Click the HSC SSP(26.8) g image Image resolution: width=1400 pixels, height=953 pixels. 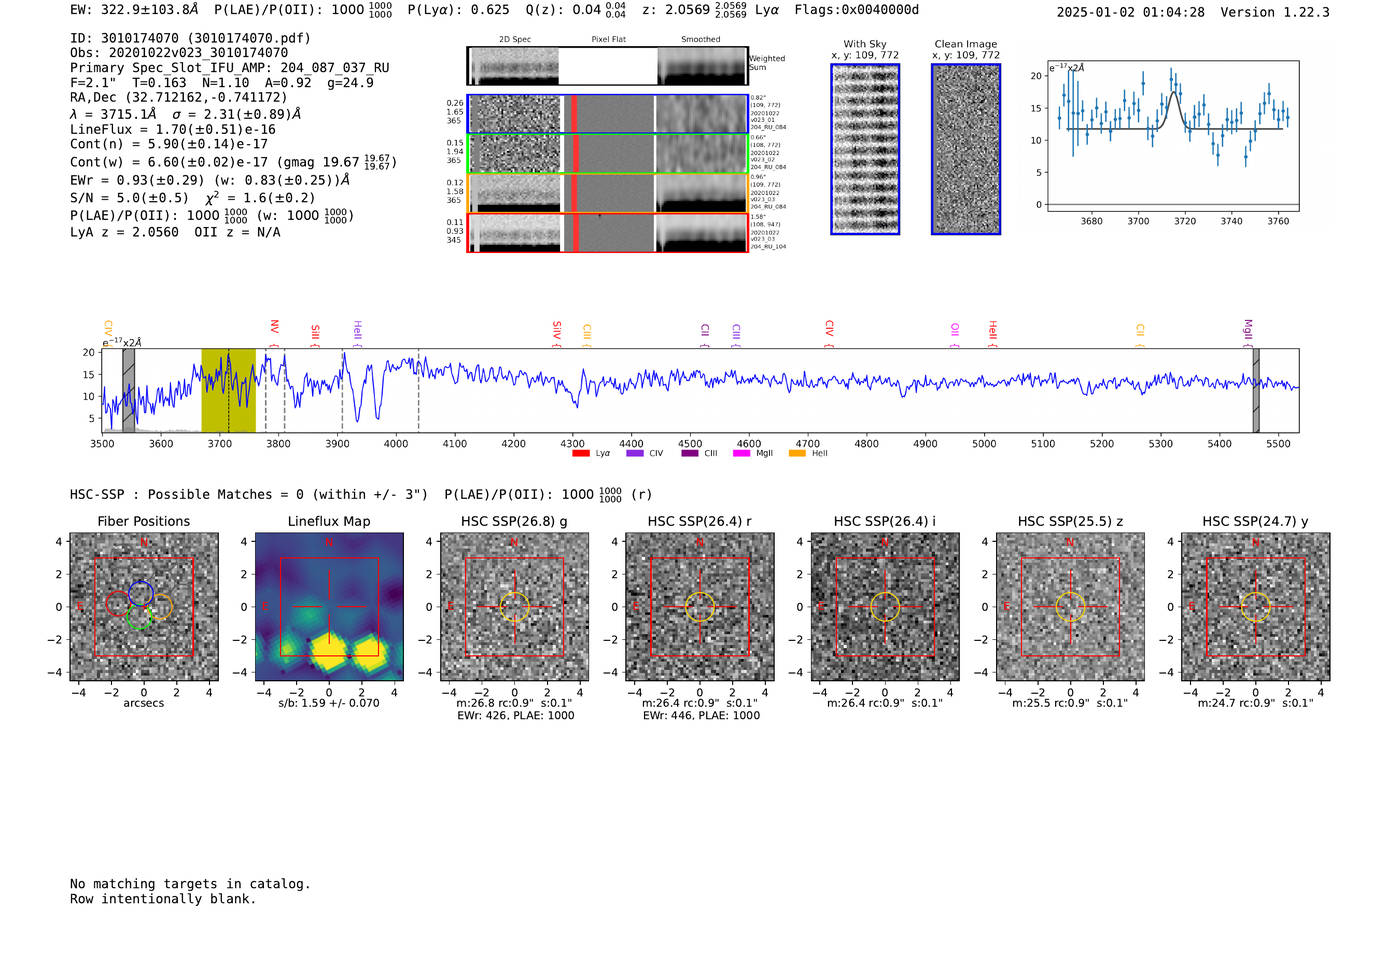tap(514, 607)
